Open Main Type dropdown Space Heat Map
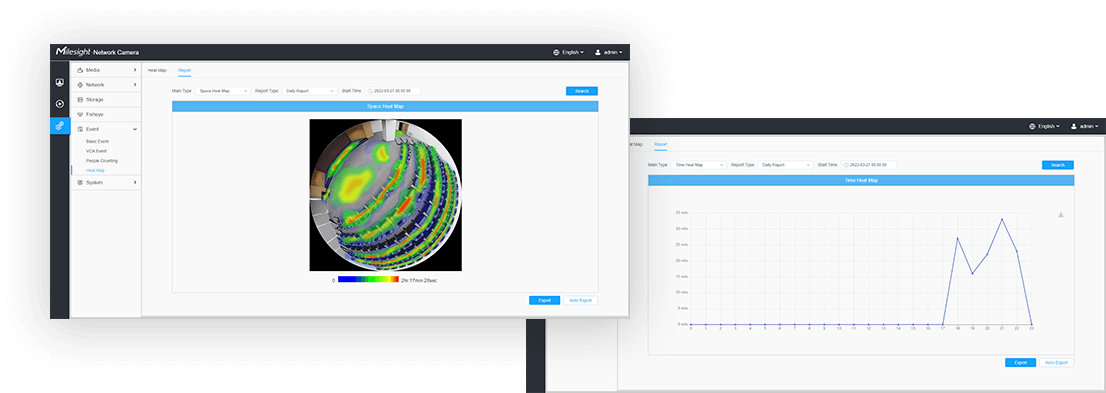 coord(222,91)
